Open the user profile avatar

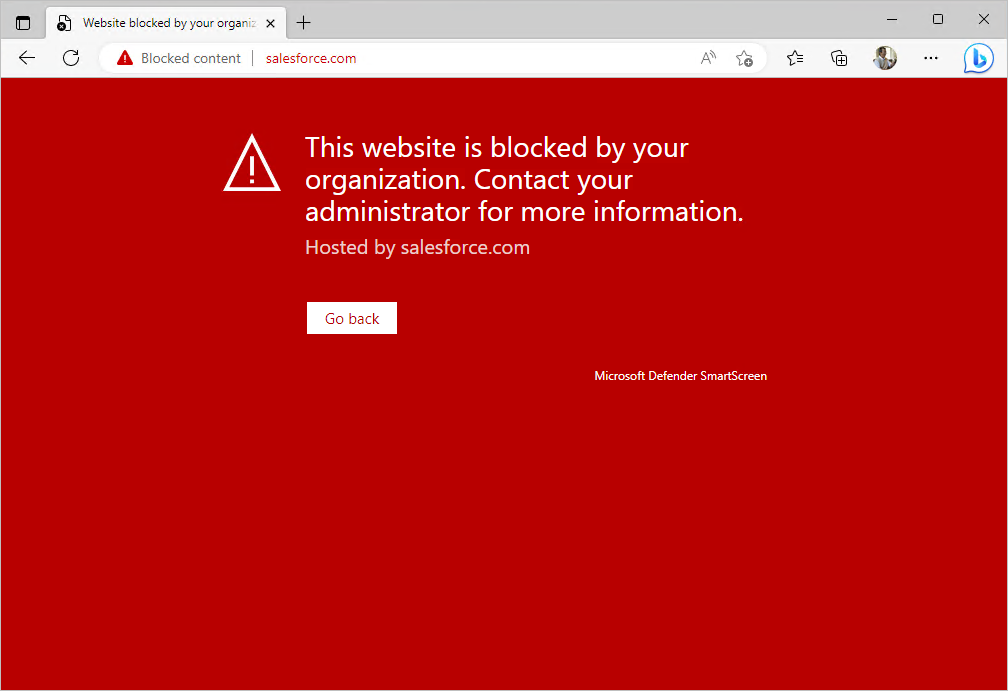pos(885,58)
